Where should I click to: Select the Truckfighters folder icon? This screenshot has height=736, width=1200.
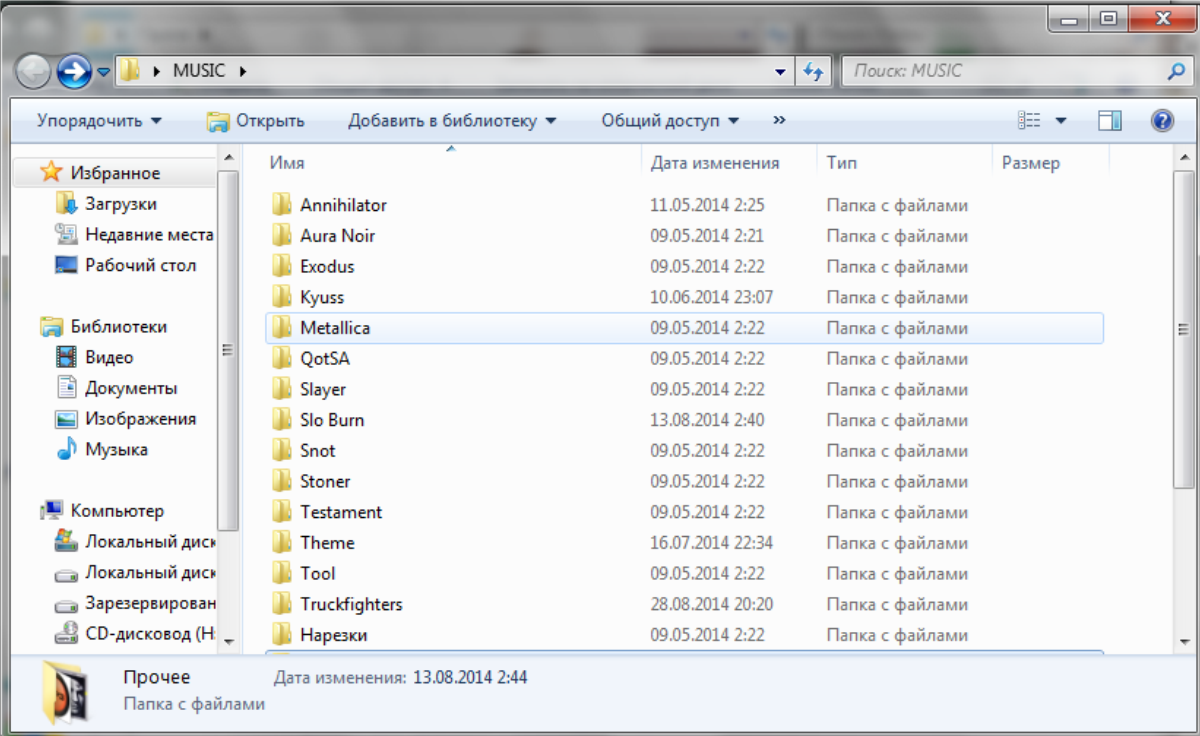(281, 605)
